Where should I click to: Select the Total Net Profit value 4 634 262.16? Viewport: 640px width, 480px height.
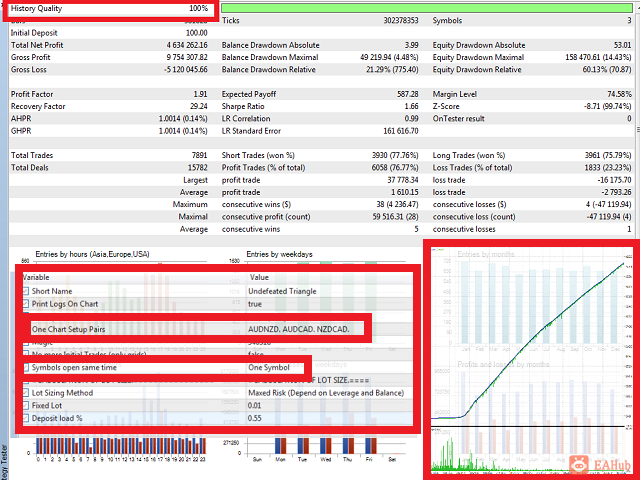click(x=187, y=45)
